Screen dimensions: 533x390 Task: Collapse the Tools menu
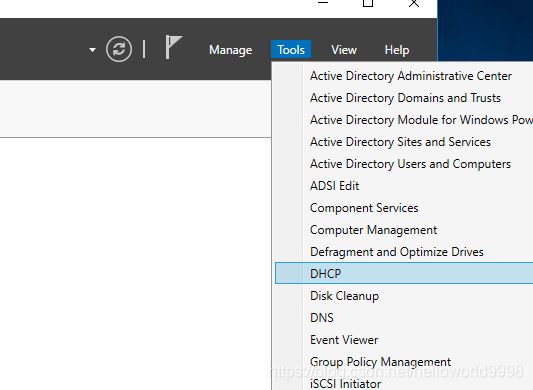[x=291, y=50]
